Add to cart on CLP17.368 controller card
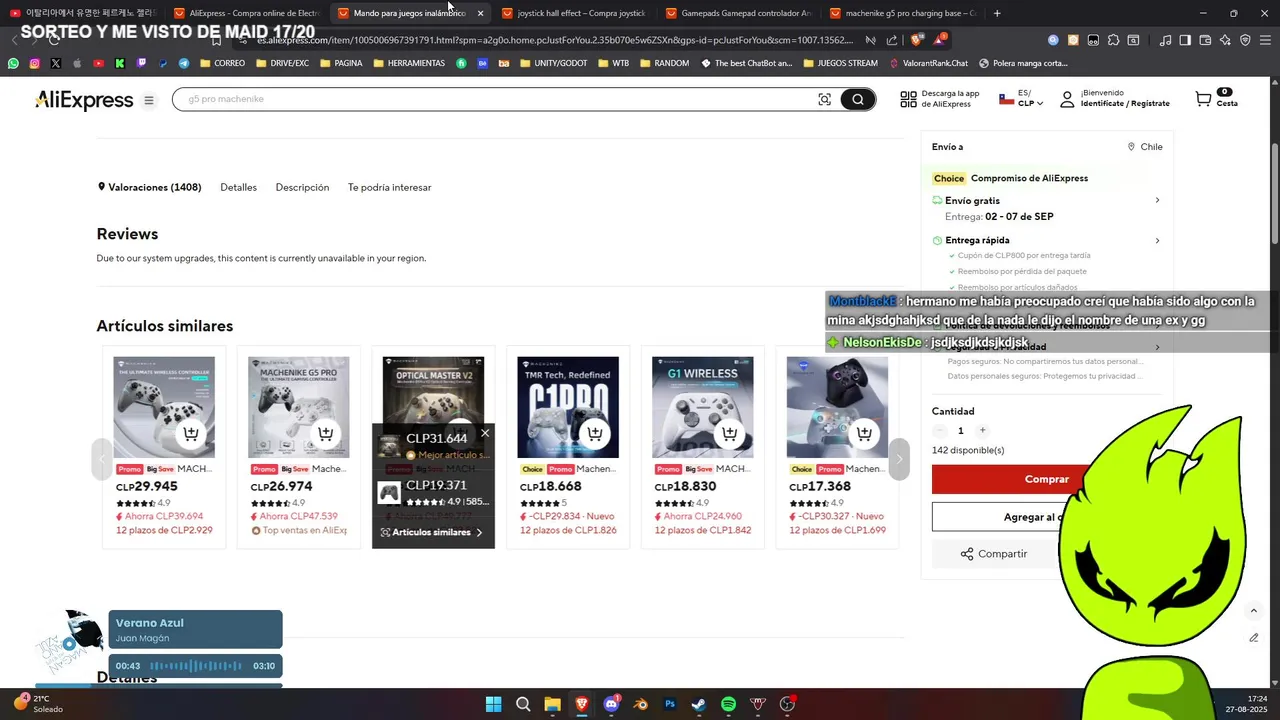The image size is (1280, 720). (x=864, y=433)
